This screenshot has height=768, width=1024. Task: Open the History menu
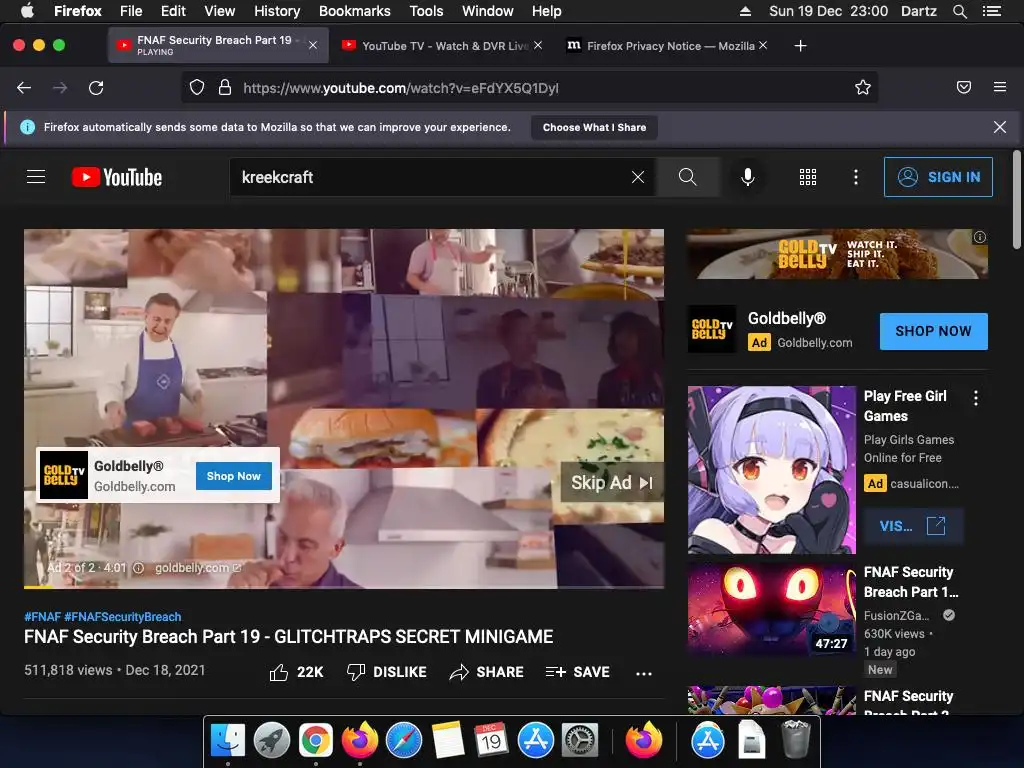[x=277, y=11]
